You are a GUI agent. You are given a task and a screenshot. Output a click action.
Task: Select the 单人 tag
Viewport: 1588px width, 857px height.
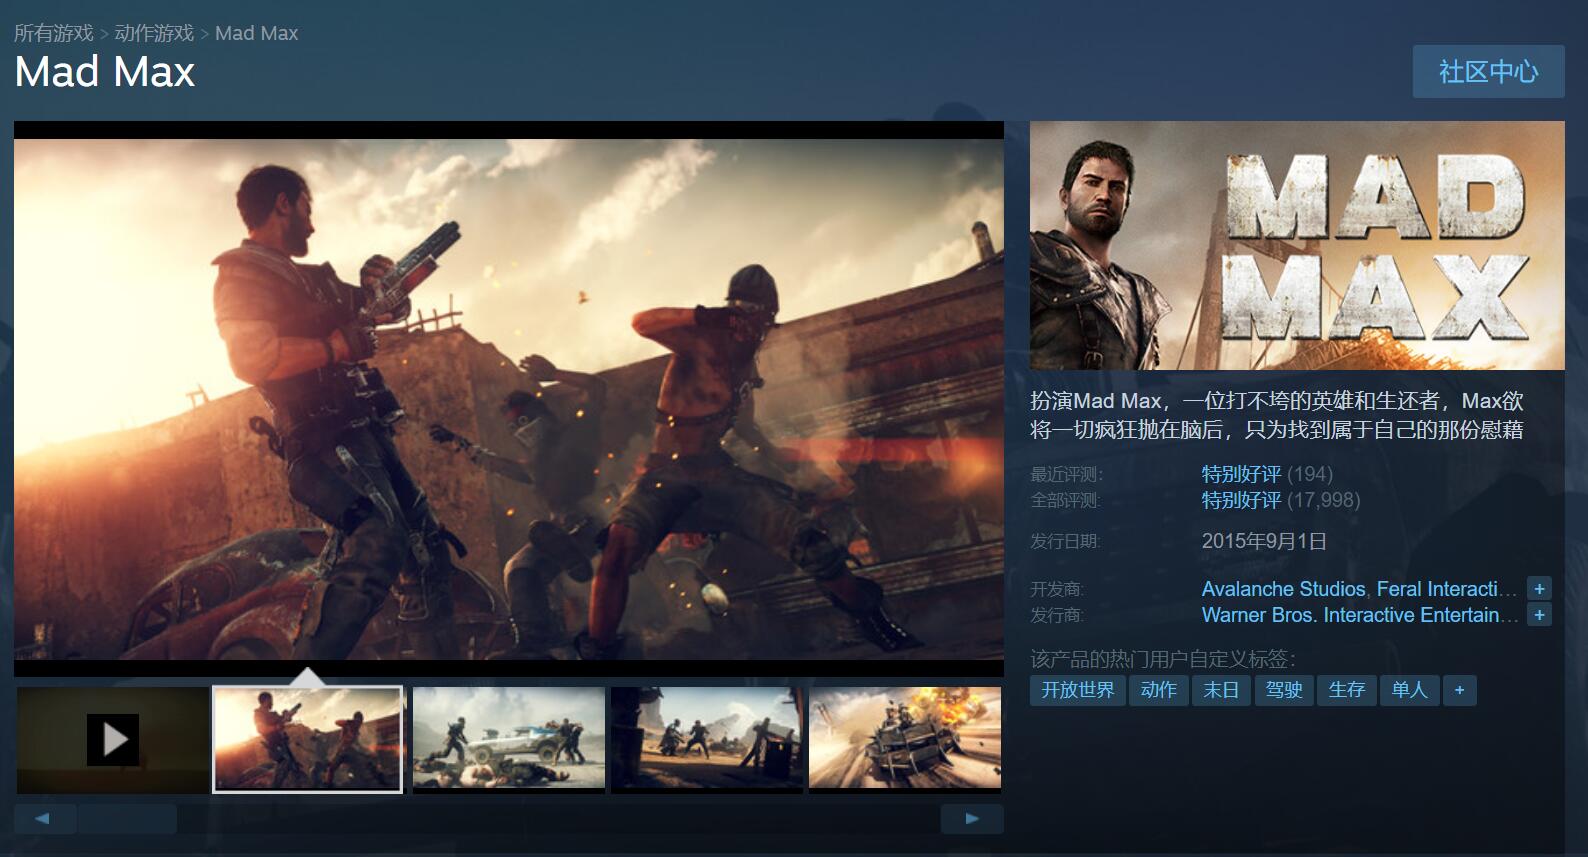(1410, 690)
